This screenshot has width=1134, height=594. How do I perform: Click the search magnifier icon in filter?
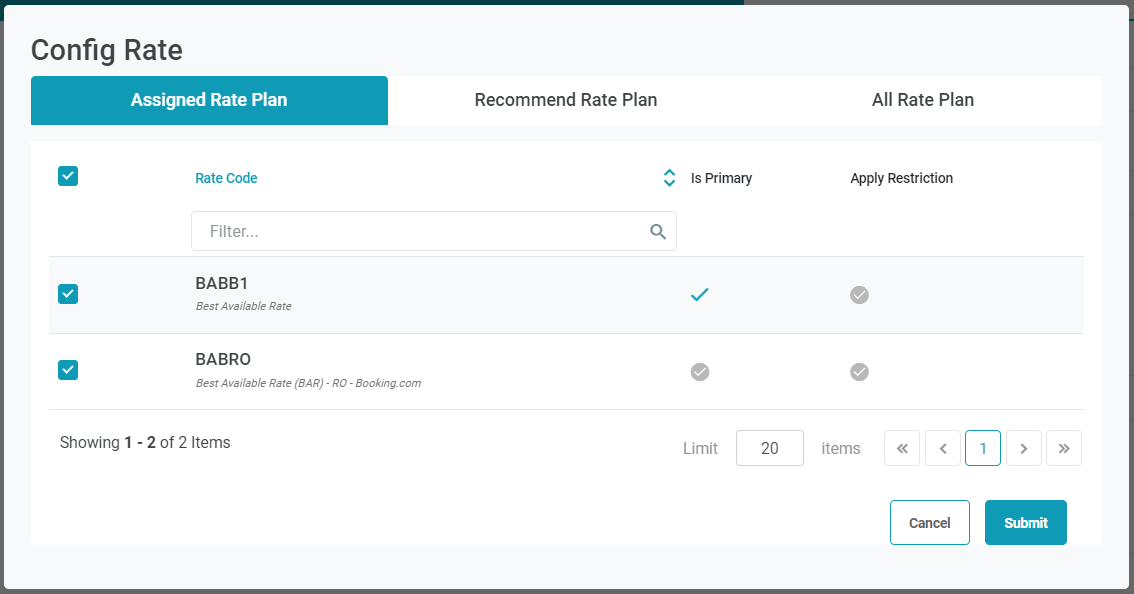pyautogui.click(x=658, y=232)
